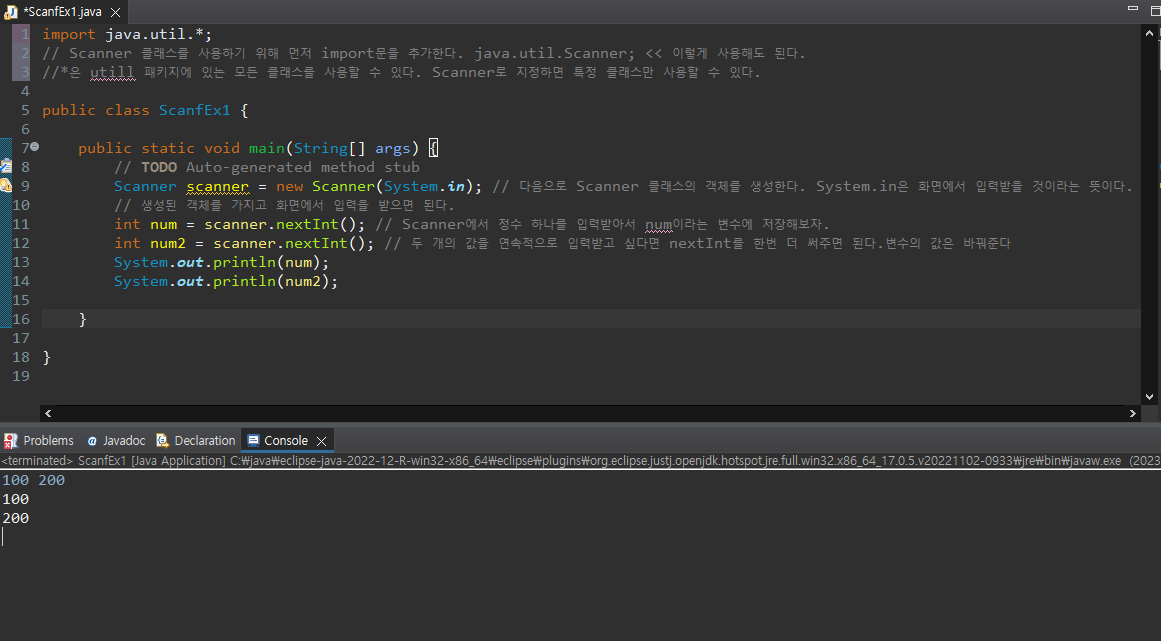Close the Console view tab
The width and height of the screenshot is (1161, 641).
[x=321, y=441]
